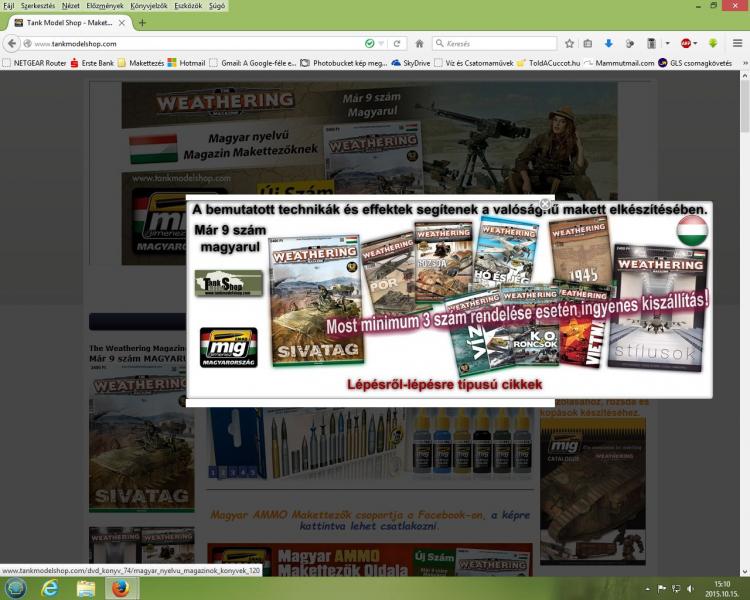Open the Nézet menu
750x600 pixels.
71,6
